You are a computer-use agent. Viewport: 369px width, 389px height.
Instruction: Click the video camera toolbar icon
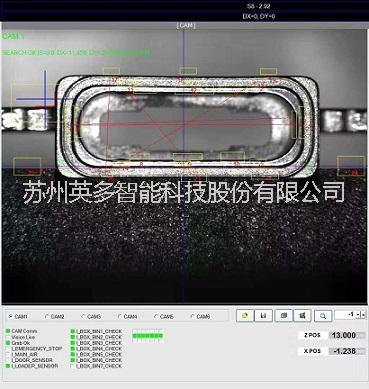(x=302, y=315)
